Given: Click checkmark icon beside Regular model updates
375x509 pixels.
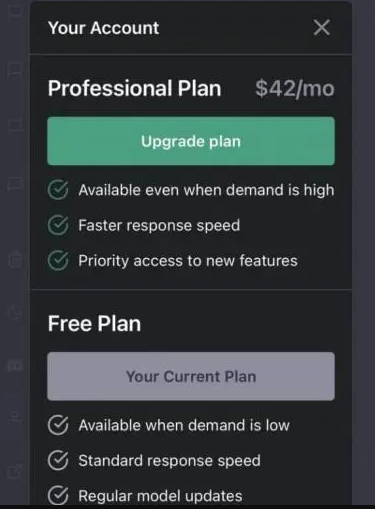Looking at the screenshot, I should pos(58,496).
